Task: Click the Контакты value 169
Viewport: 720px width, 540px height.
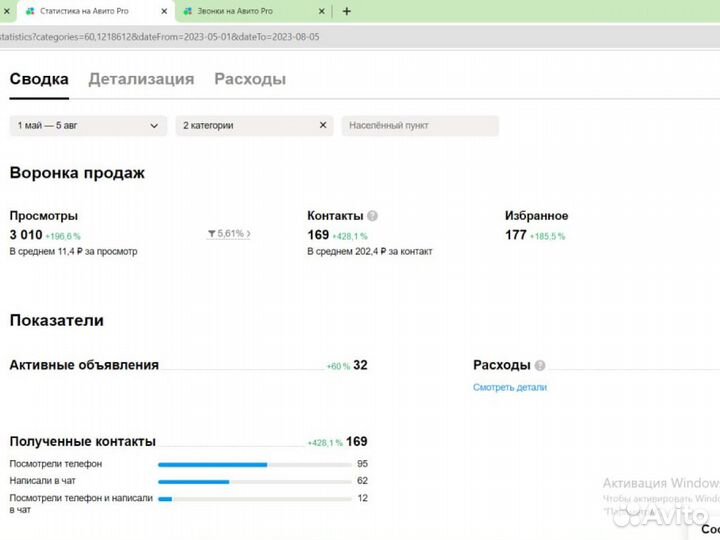Action: click(x=318, y=235)
